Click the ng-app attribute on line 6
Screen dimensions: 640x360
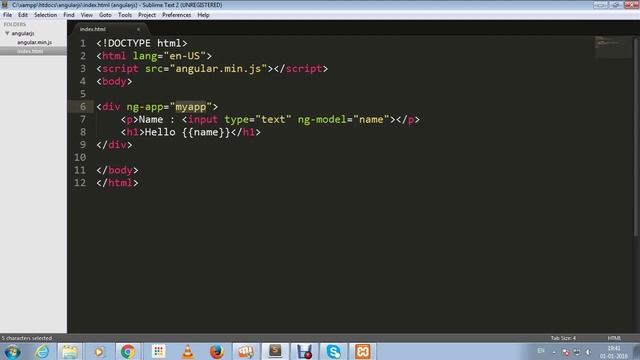coord(145,107)
